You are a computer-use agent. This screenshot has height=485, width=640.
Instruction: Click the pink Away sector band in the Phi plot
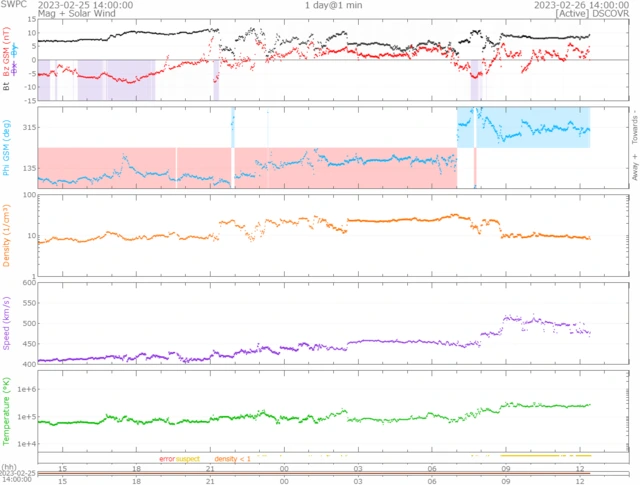247,168
